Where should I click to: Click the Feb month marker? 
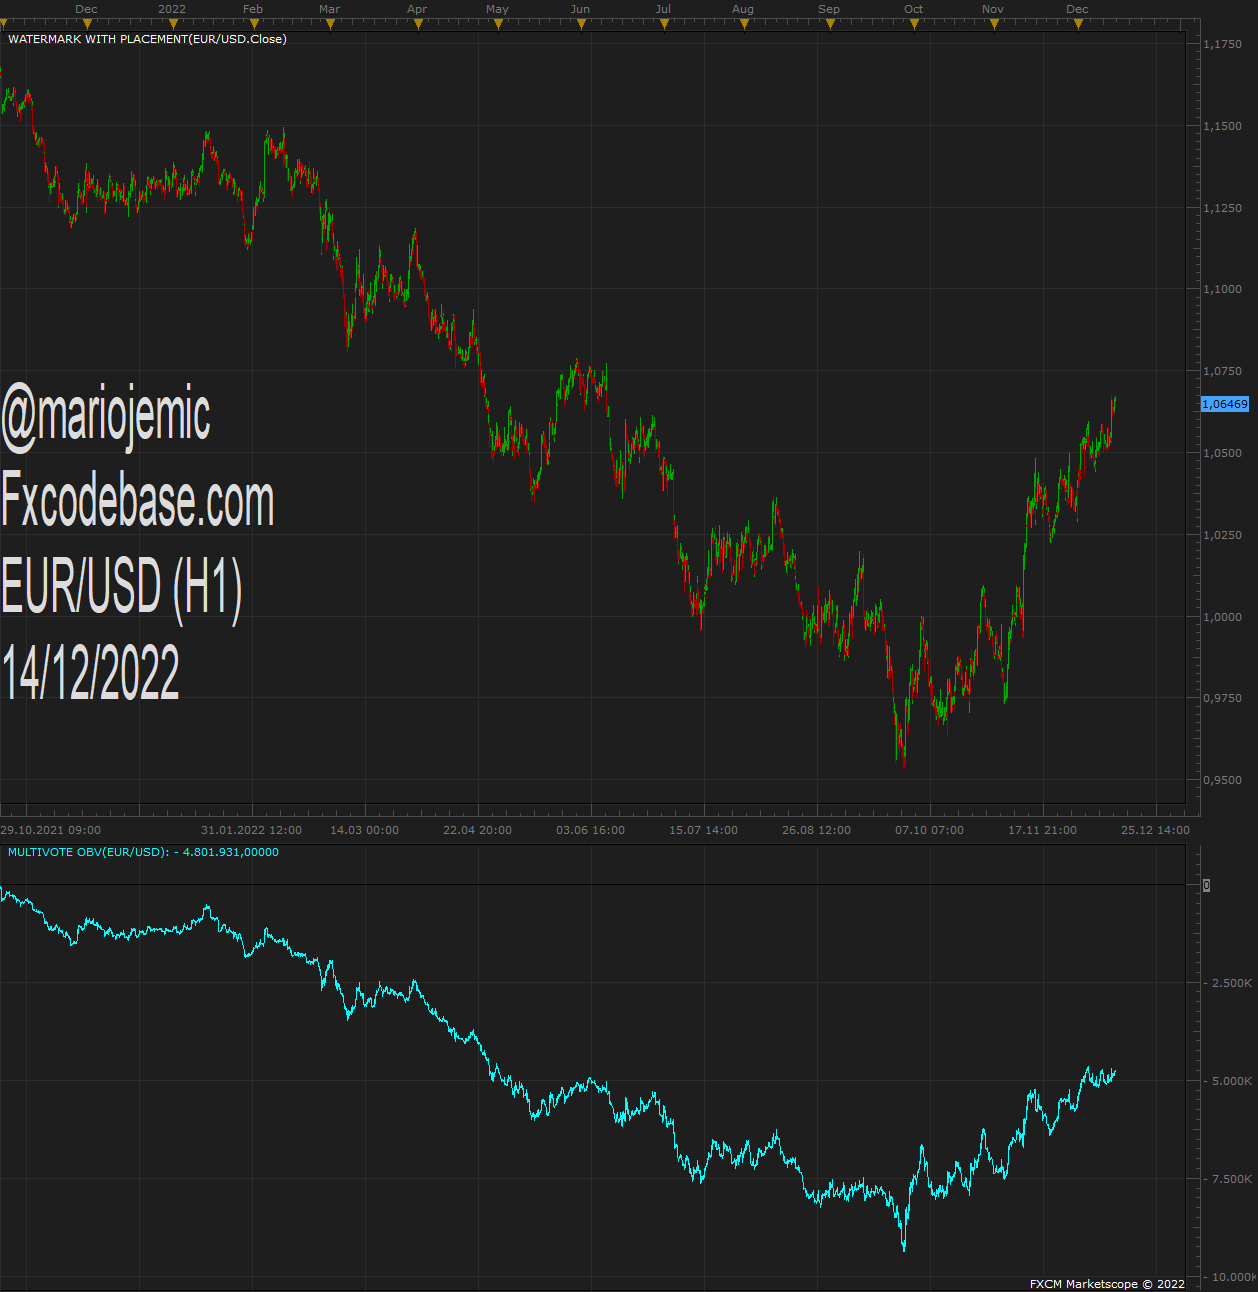pos(253,9)
